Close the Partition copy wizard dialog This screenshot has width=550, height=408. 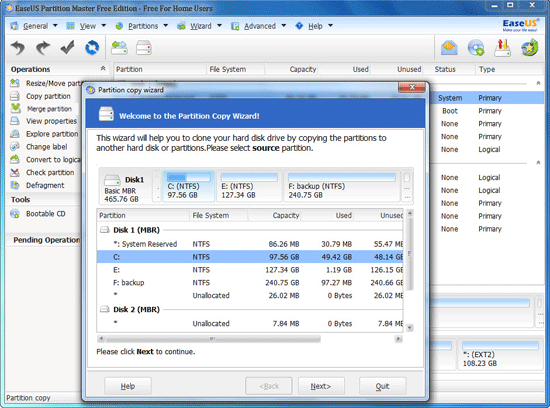pyautogui.click(x=412, y=87)
